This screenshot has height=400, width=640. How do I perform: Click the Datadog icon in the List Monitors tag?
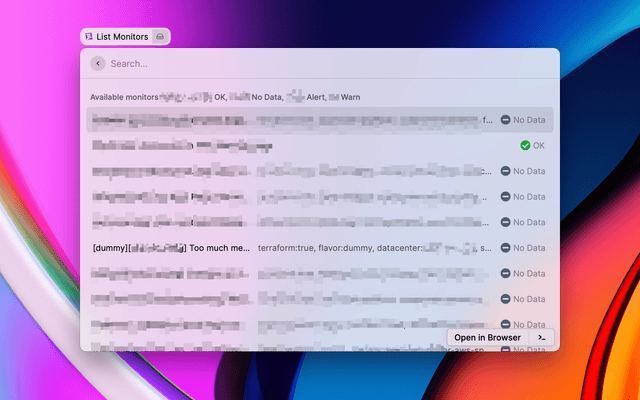click(x=89, y=37)
